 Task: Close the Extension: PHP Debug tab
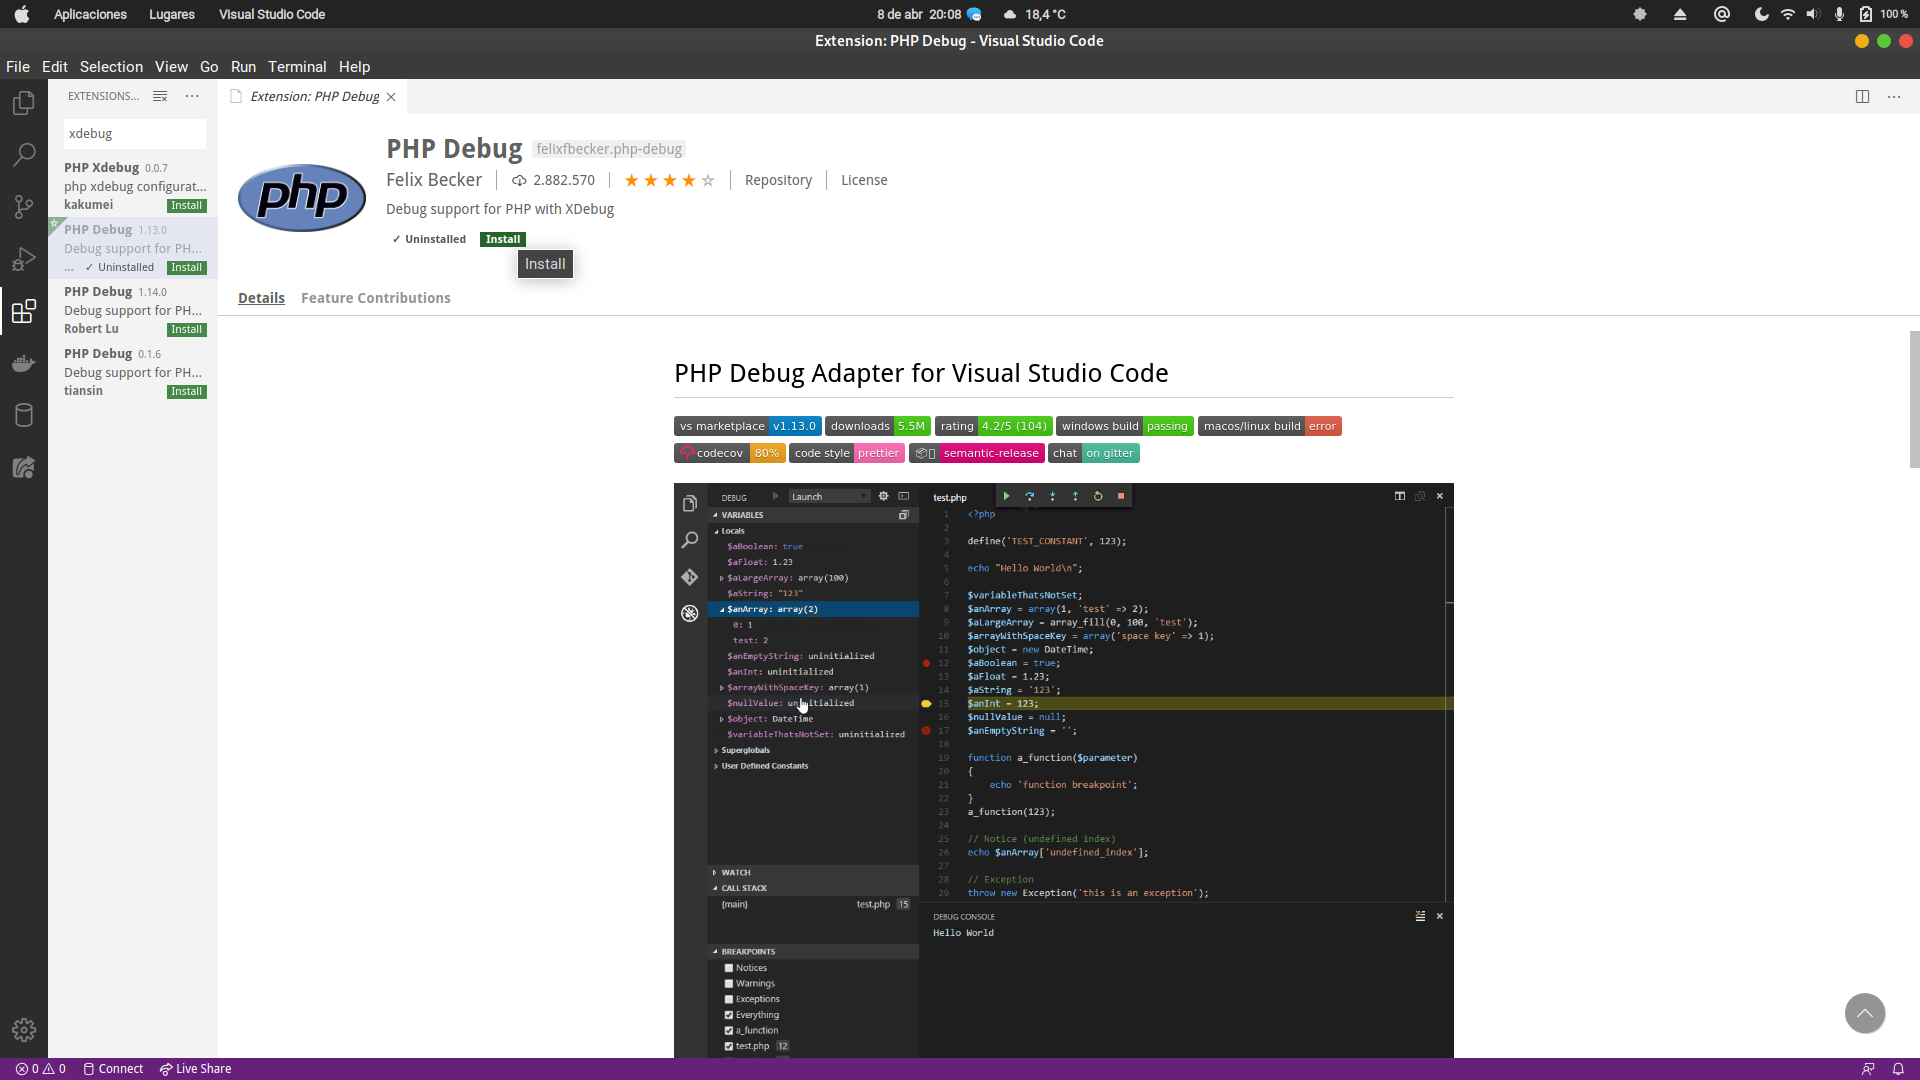(x=391, y=97)
